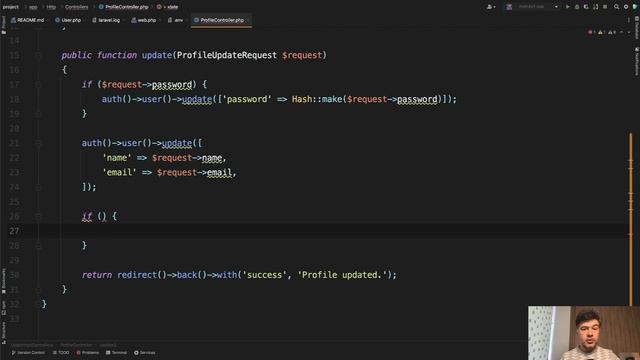Collapse the update array fold on line 21

38,143
